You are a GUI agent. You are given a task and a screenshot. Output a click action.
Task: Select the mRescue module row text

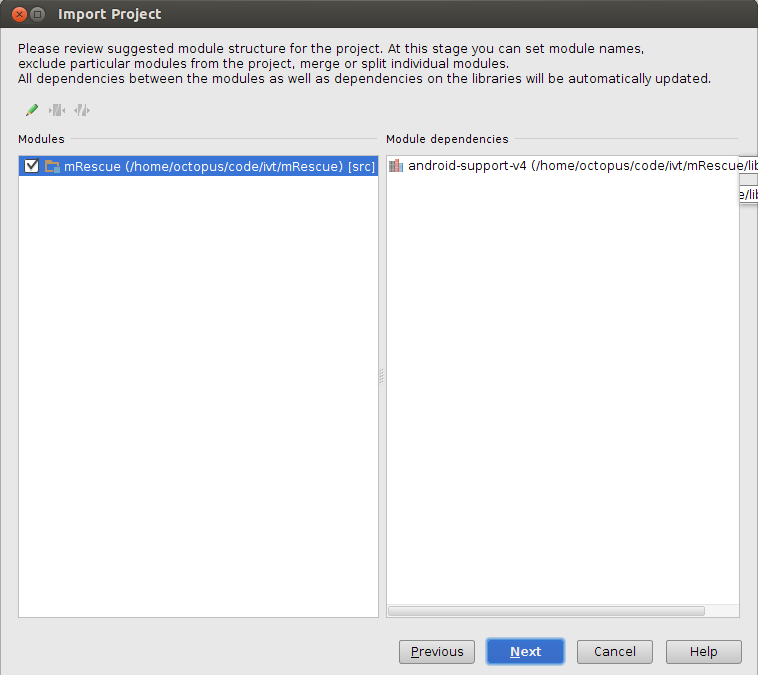(219, 166)
